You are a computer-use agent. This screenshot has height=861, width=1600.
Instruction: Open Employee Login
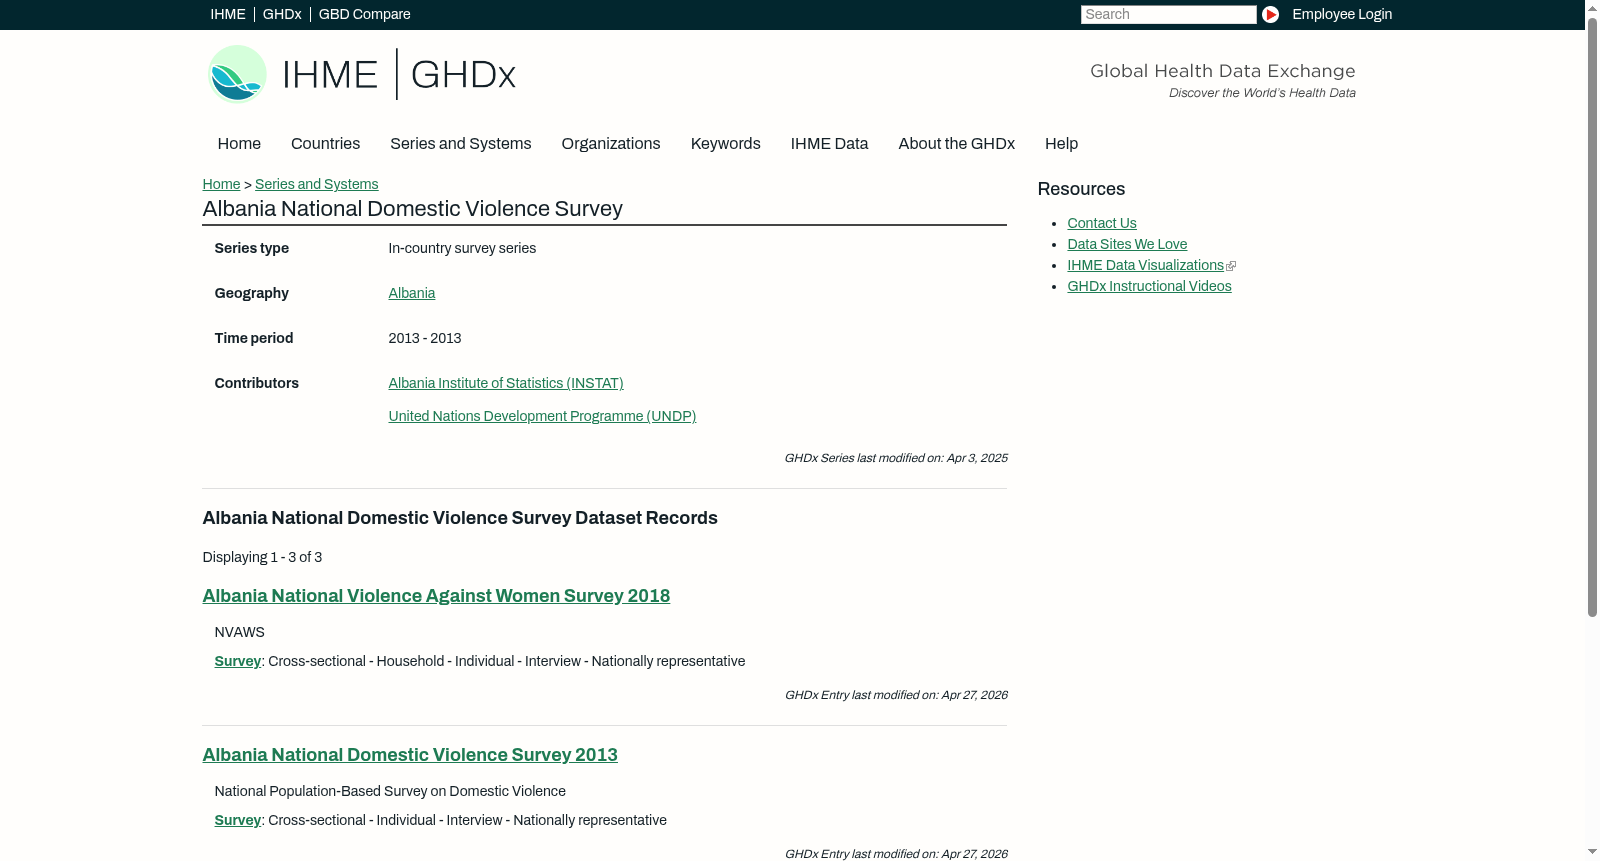(x=1342, y=14)
